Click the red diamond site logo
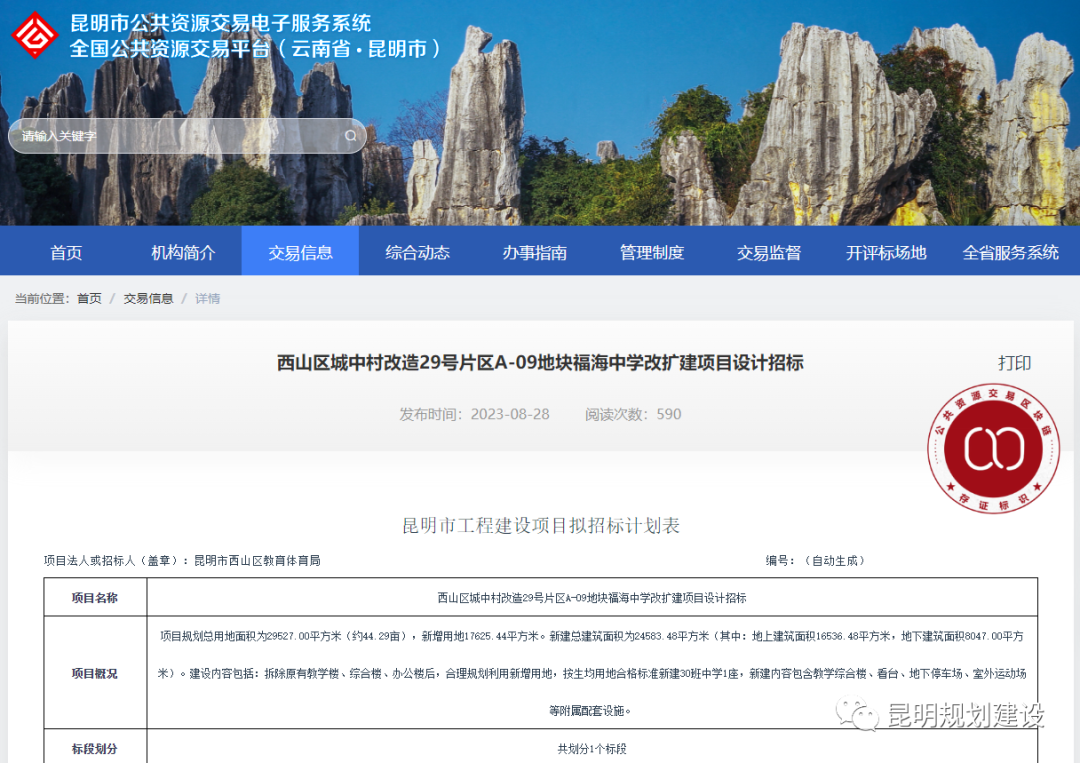This screenshot has height=763, width=1080. coord(37,35)
